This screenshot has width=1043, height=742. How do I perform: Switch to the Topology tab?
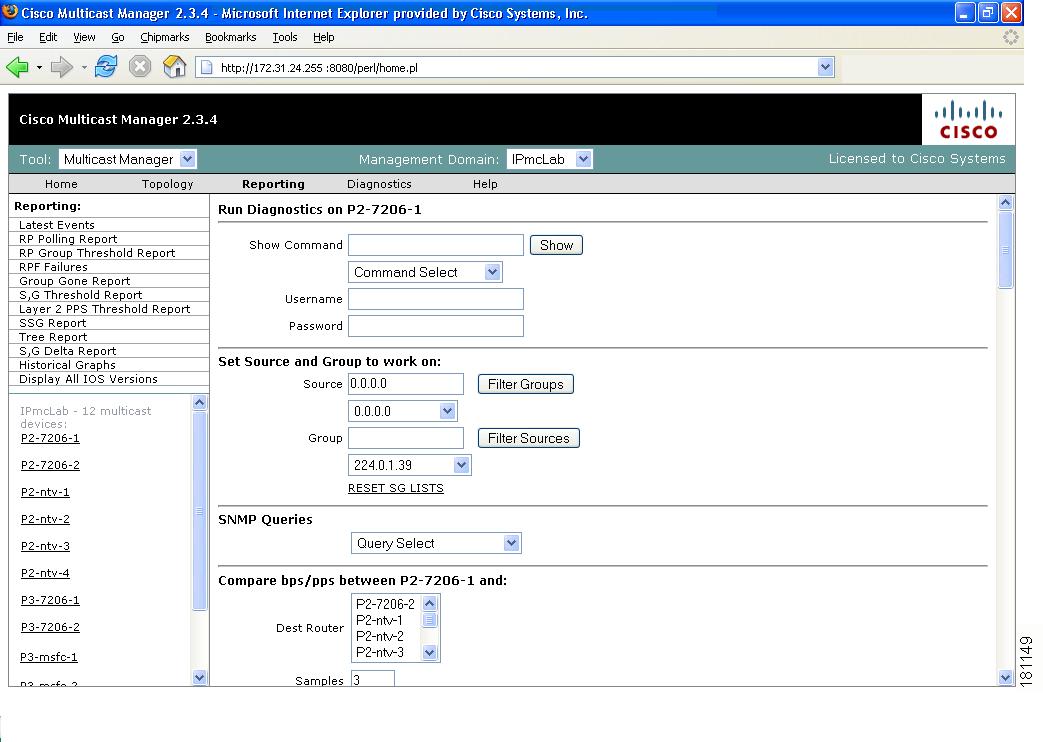click(167, 184)
